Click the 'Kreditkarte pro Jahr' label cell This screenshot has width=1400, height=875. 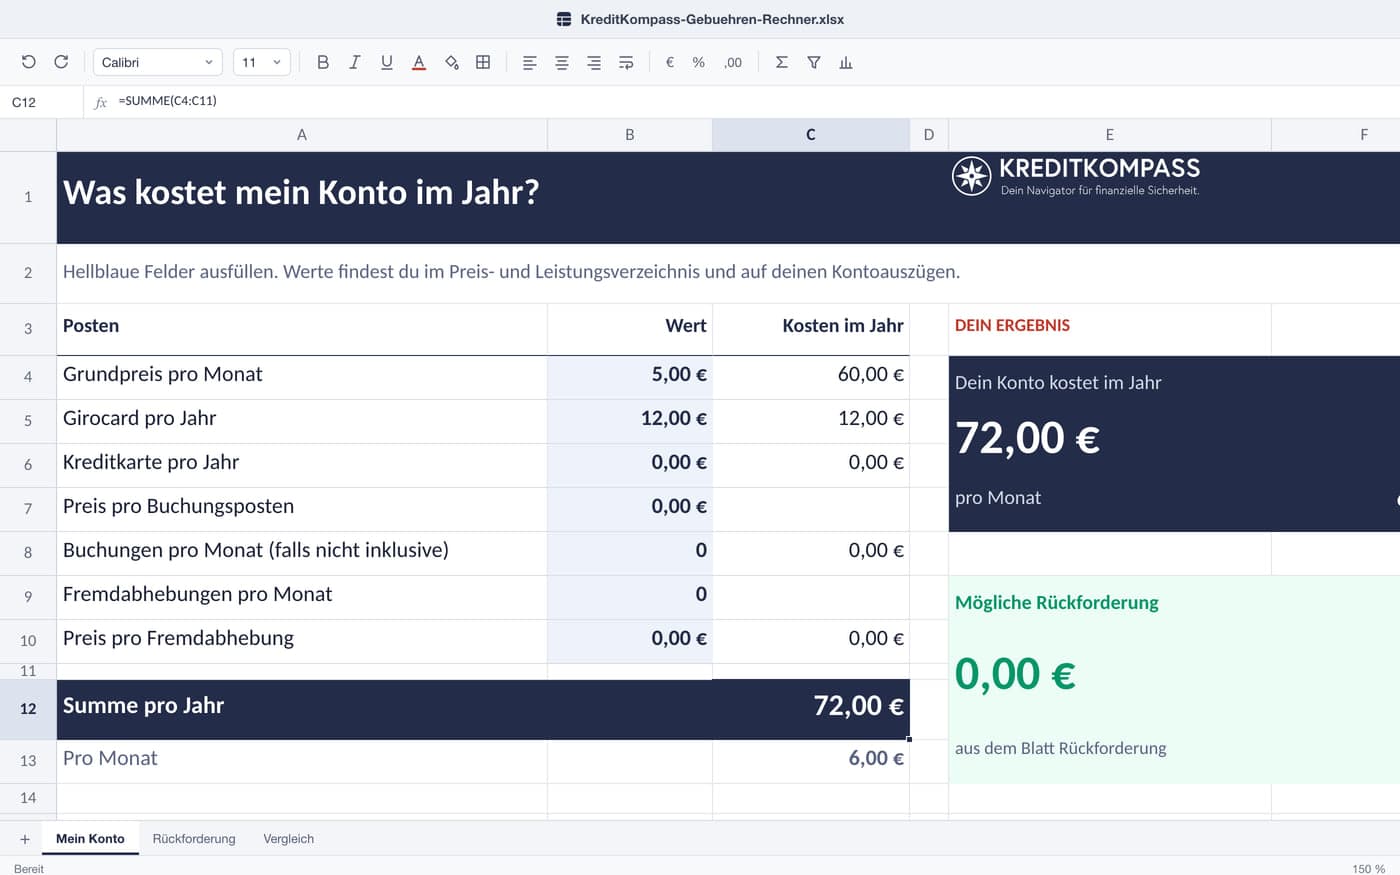pos(302,463)
